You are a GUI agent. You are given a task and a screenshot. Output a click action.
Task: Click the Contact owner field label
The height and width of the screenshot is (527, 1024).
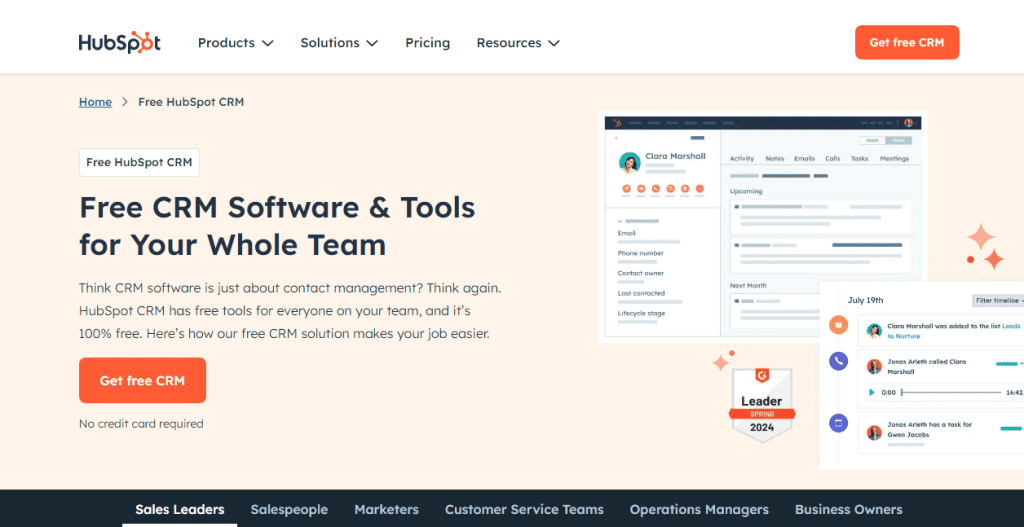640,273
